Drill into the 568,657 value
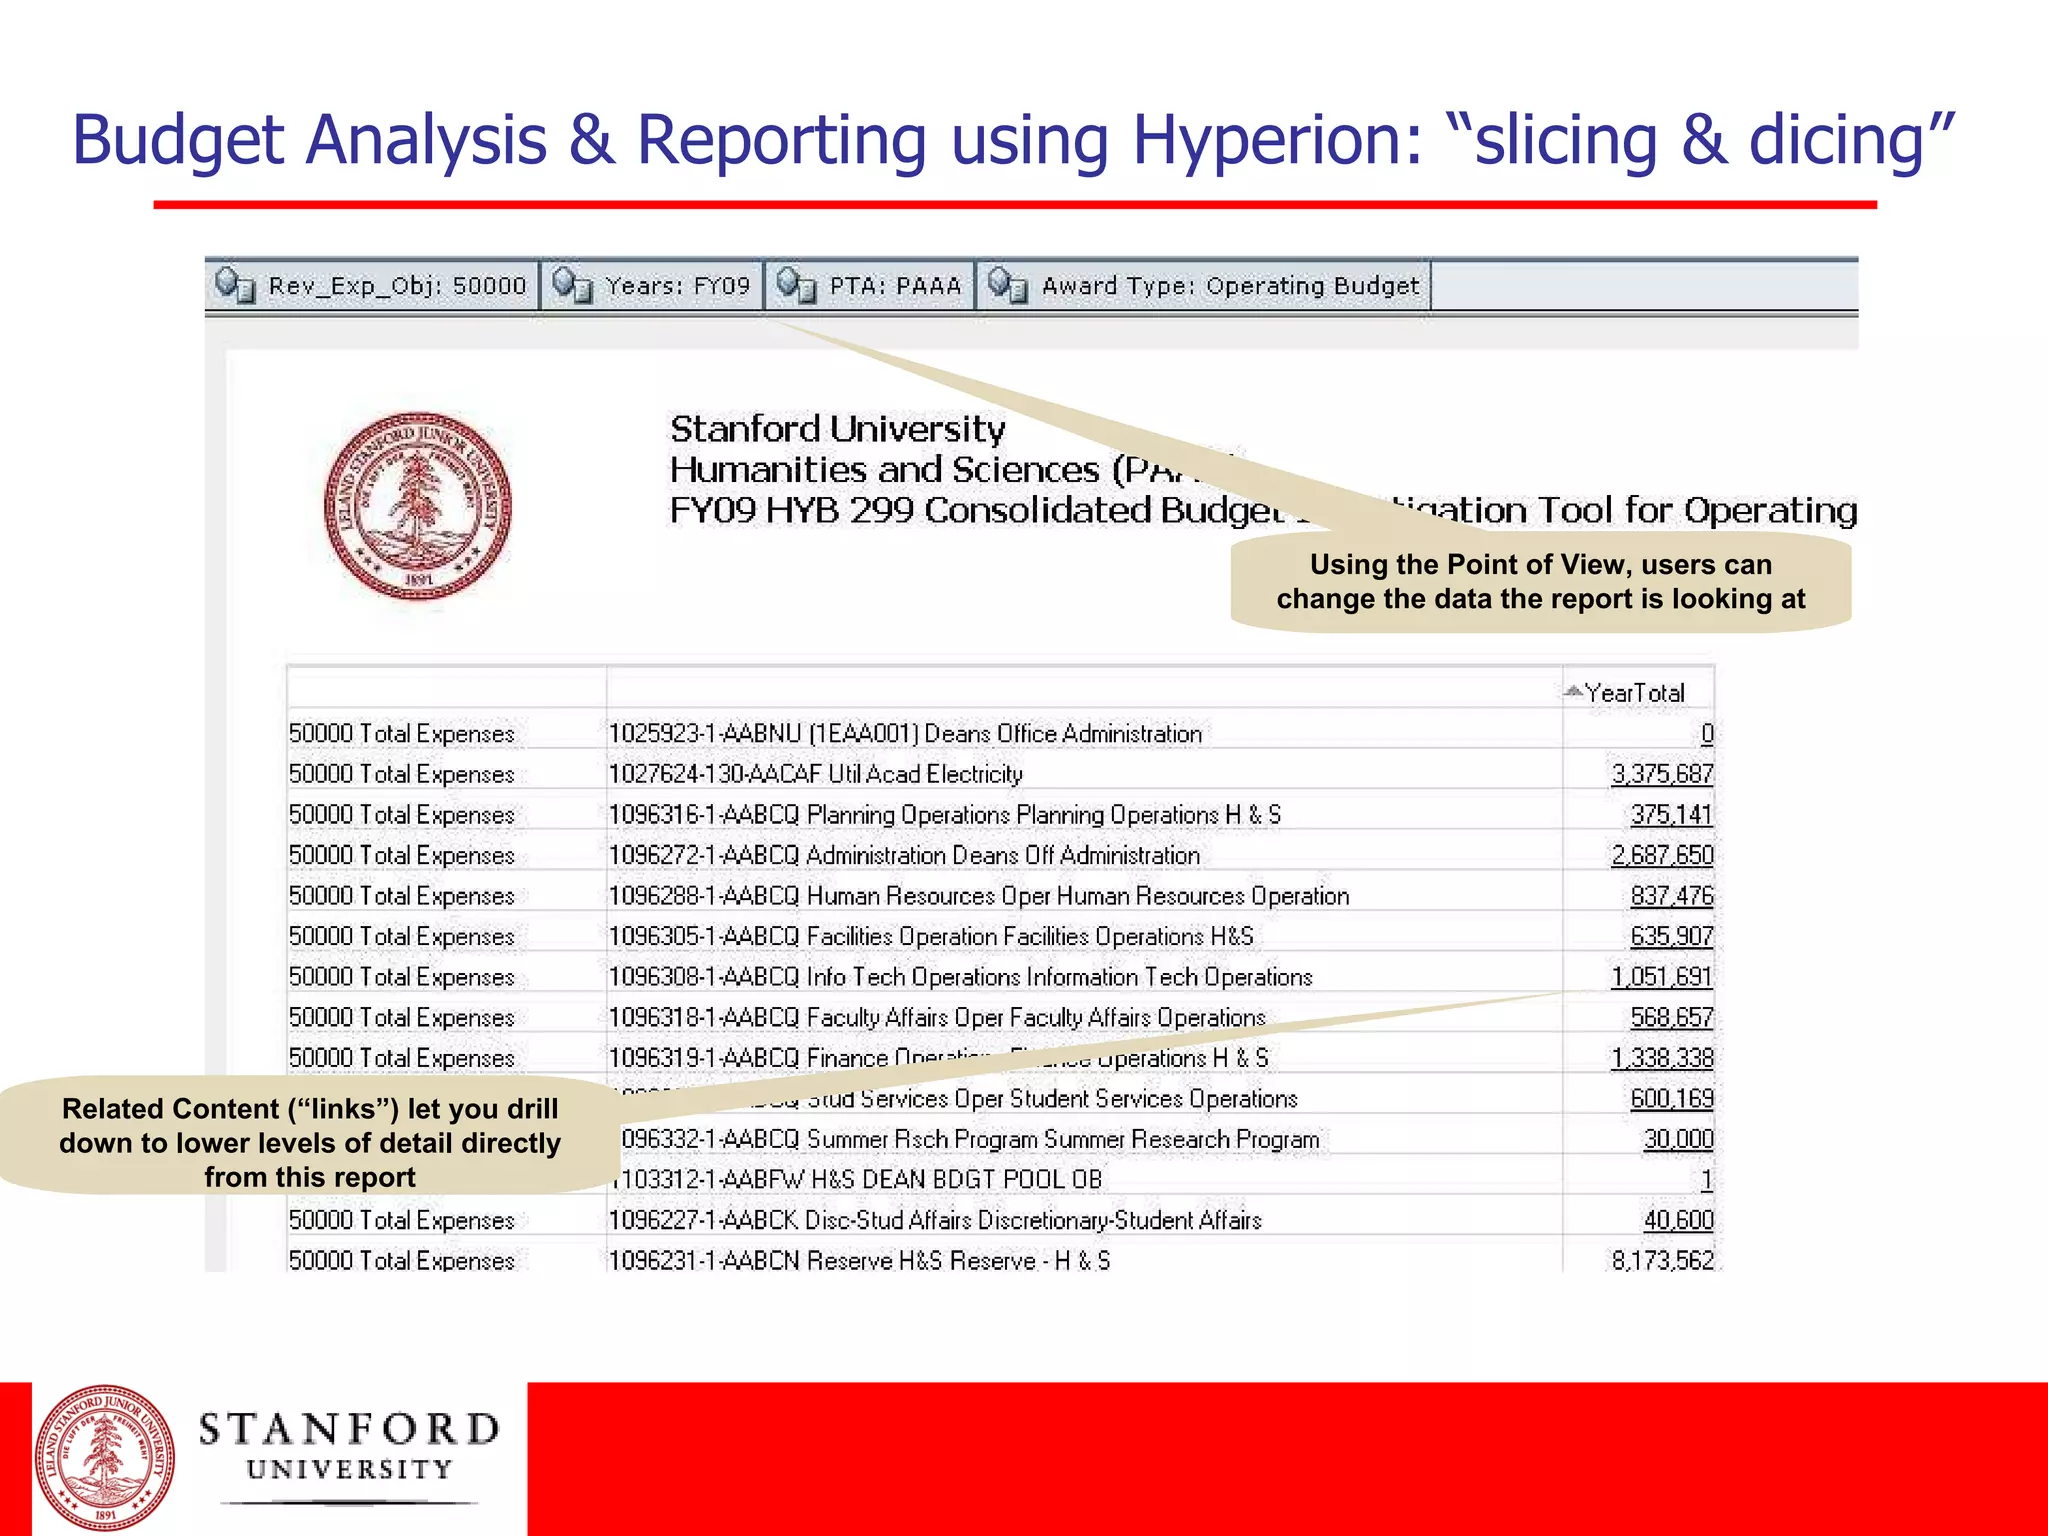 click(x=1672, y=1018)
